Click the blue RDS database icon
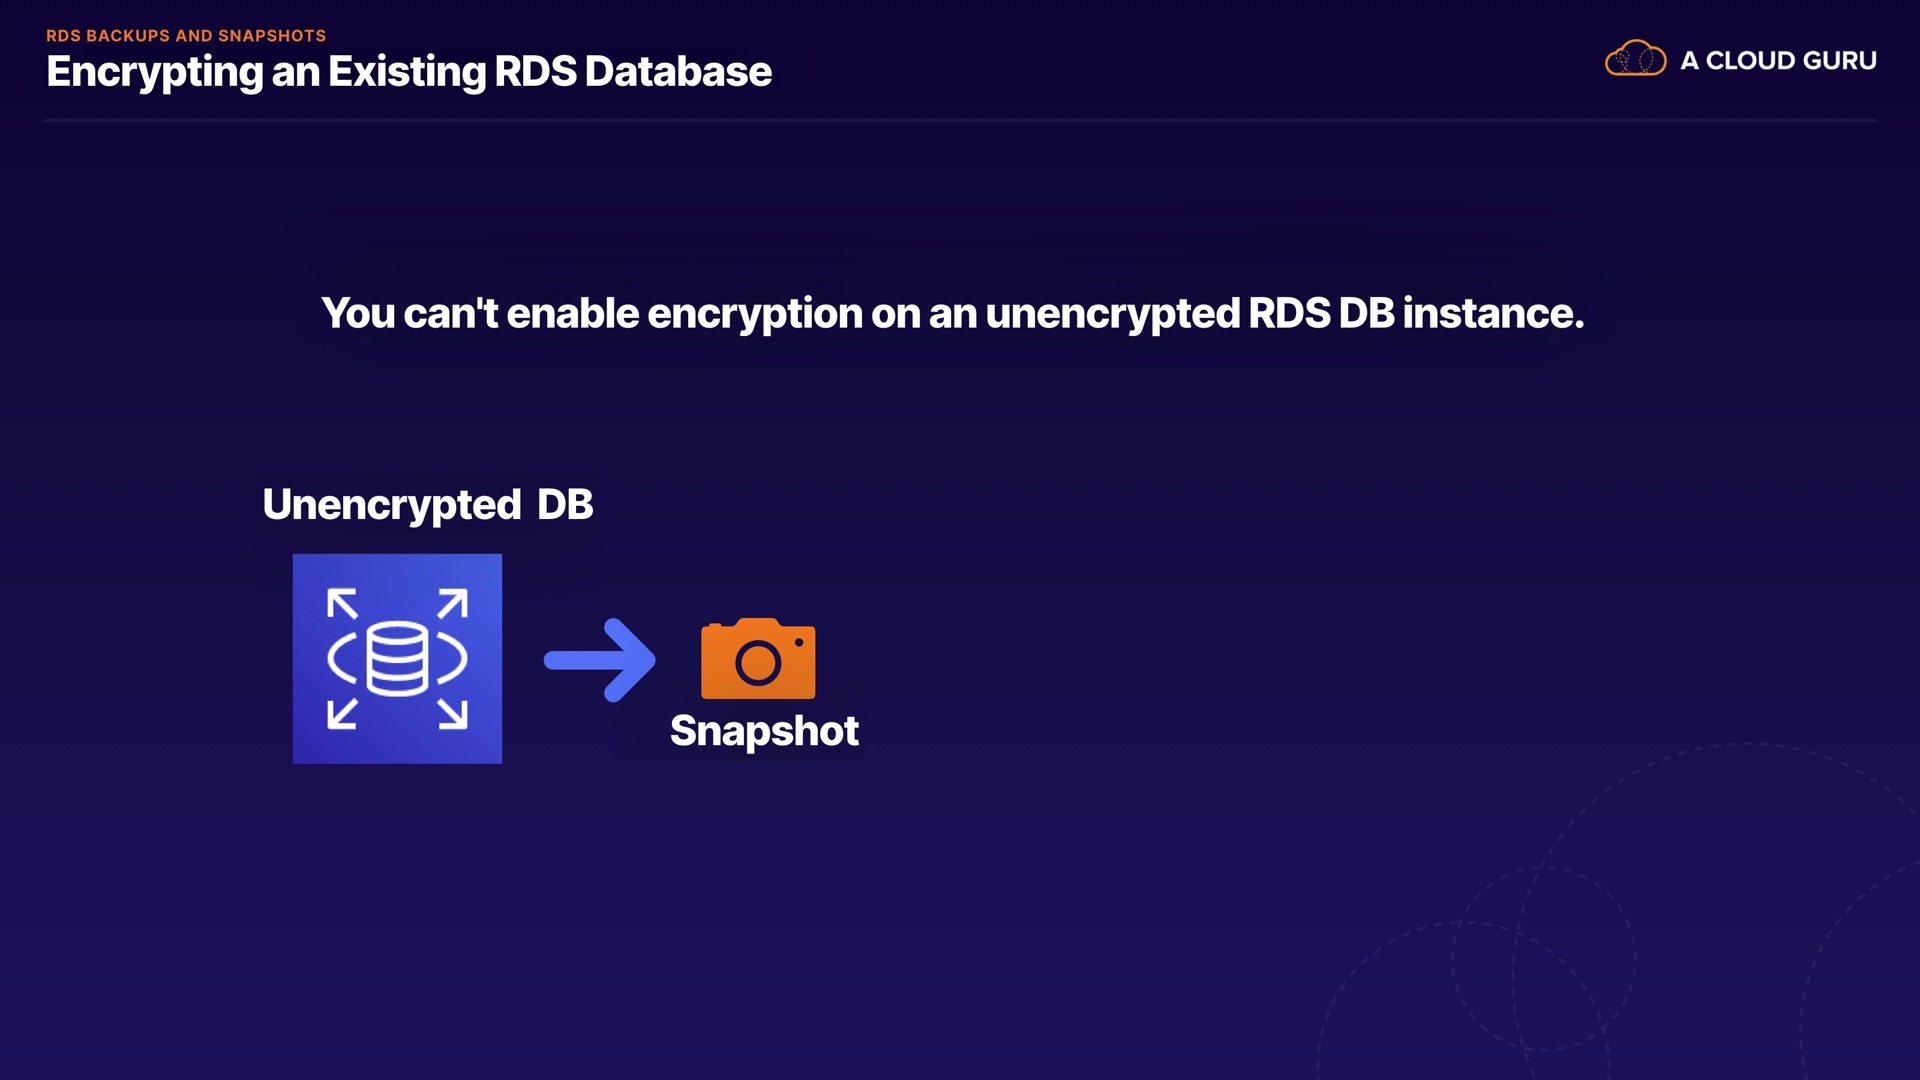Image resolution: width=1920 pixels, height=1080 pixels. coord(397,658)
